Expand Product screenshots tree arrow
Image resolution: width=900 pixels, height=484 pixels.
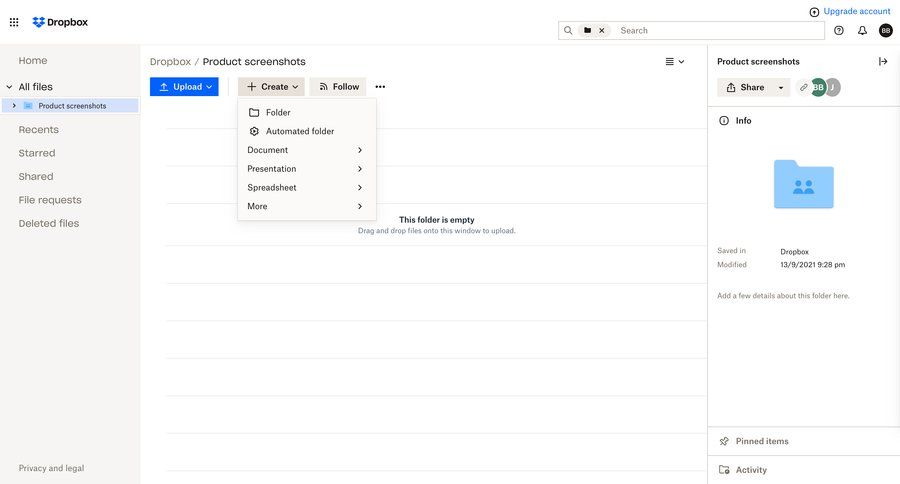[14, 106]
